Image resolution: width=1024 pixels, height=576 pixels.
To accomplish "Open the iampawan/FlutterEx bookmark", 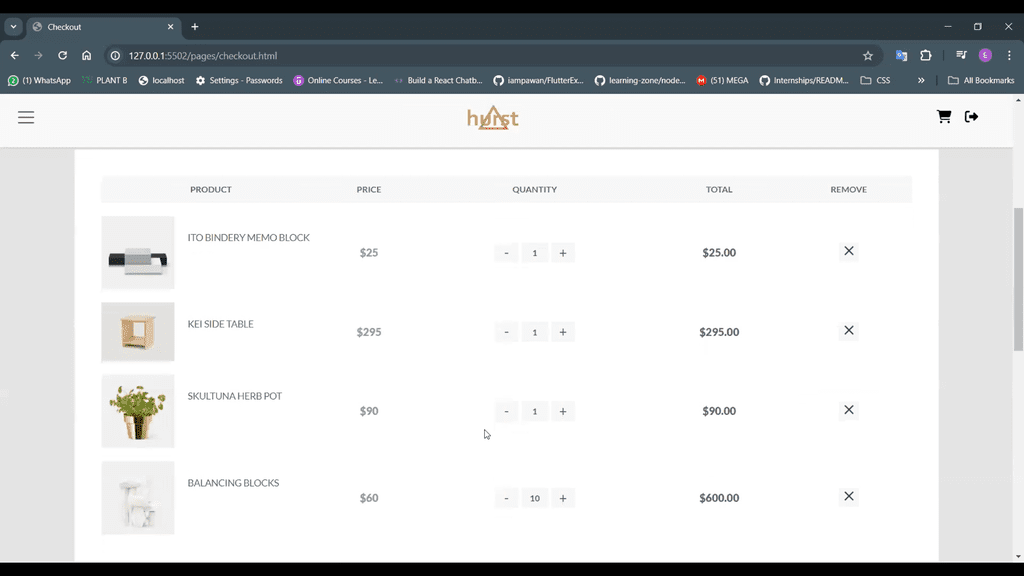I will [539, 80].
